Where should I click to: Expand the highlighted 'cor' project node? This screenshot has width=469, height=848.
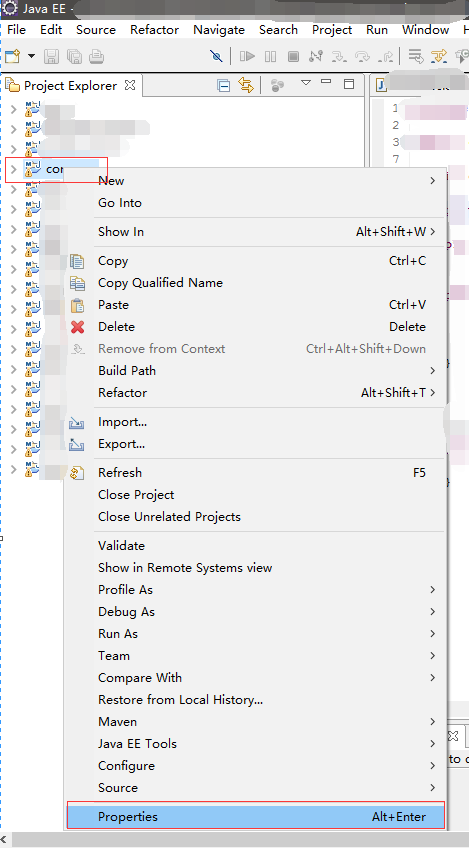point(14,169)
